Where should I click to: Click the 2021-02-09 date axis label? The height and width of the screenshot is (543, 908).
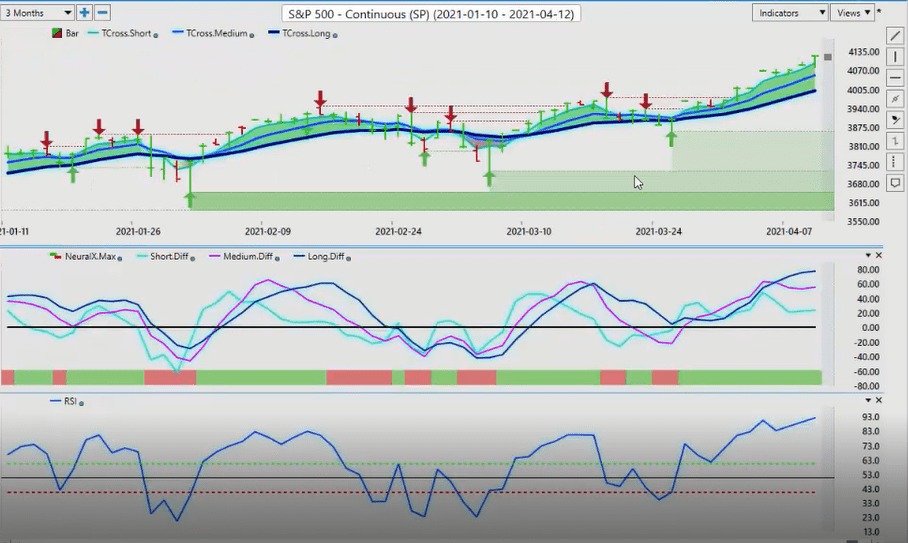coord(268,232)
